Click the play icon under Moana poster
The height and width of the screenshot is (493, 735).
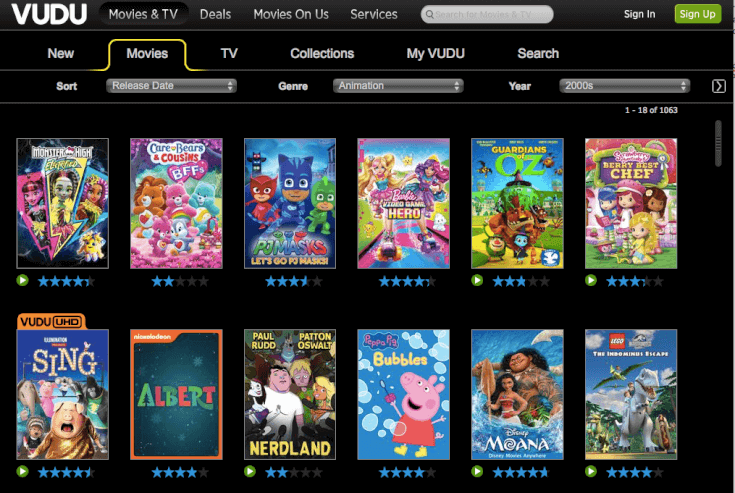coord(477,471)
